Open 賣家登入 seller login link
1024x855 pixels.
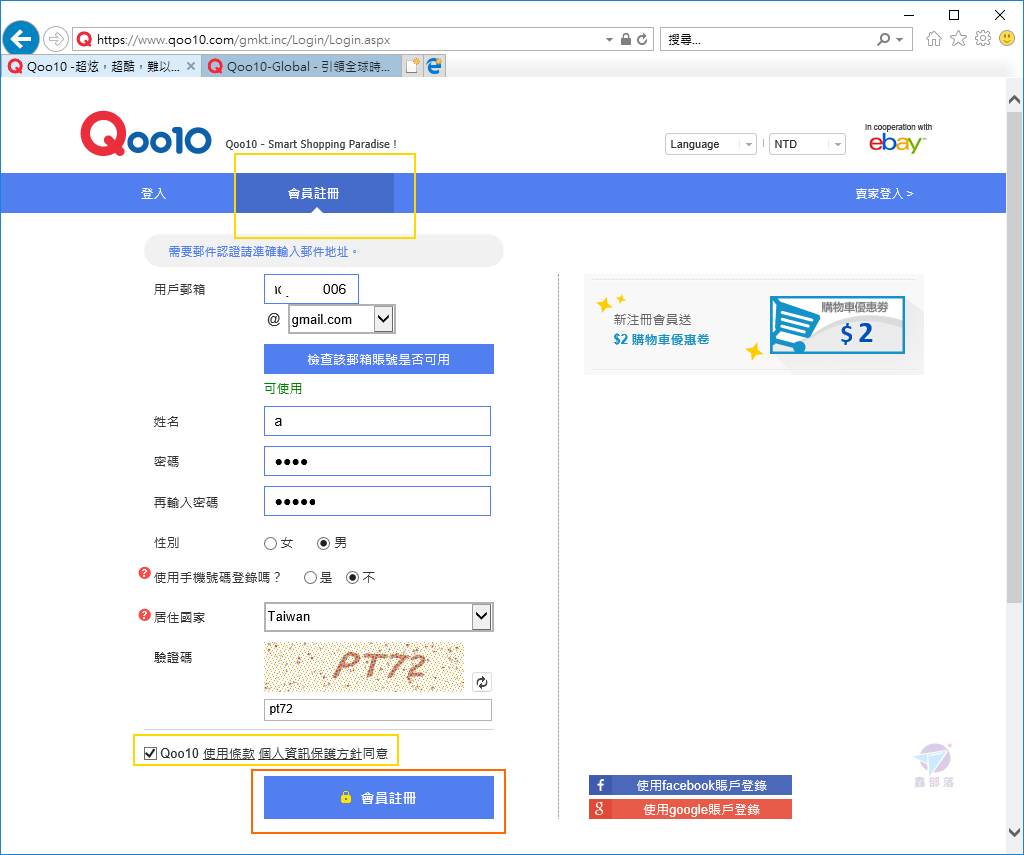click(x=884, y=193)
